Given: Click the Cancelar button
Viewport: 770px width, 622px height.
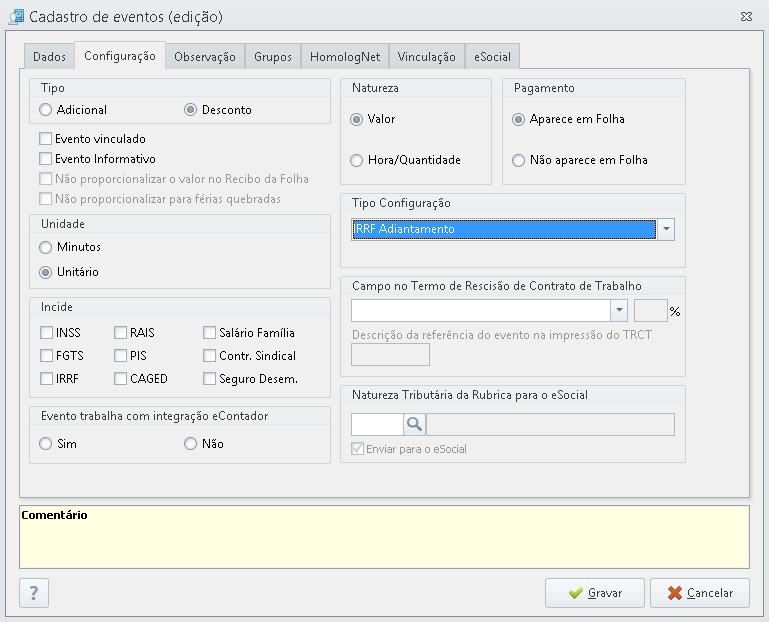Looking at the screenshot, I should tap(700, 593).
